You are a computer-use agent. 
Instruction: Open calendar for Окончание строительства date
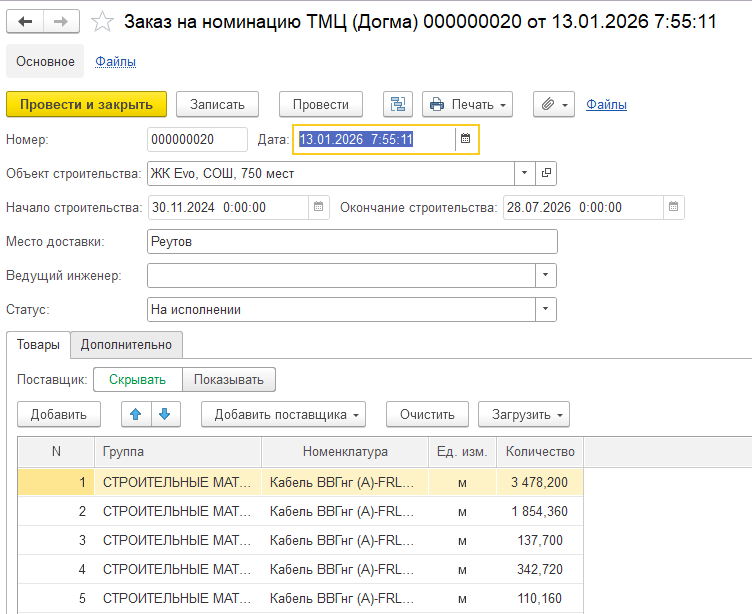click(x=675, y=207)
